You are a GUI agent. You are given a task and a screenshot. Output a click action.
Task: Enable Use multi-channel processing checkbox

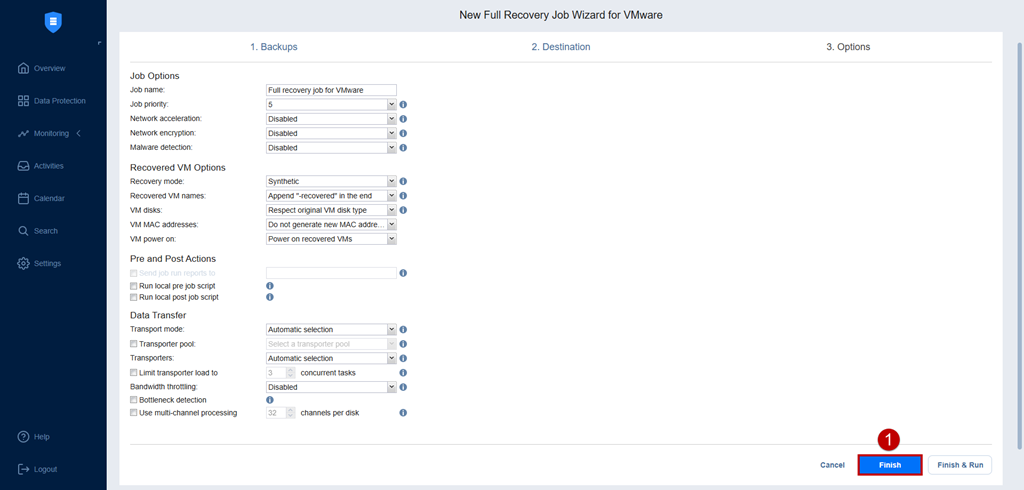(x=133, y=413)
